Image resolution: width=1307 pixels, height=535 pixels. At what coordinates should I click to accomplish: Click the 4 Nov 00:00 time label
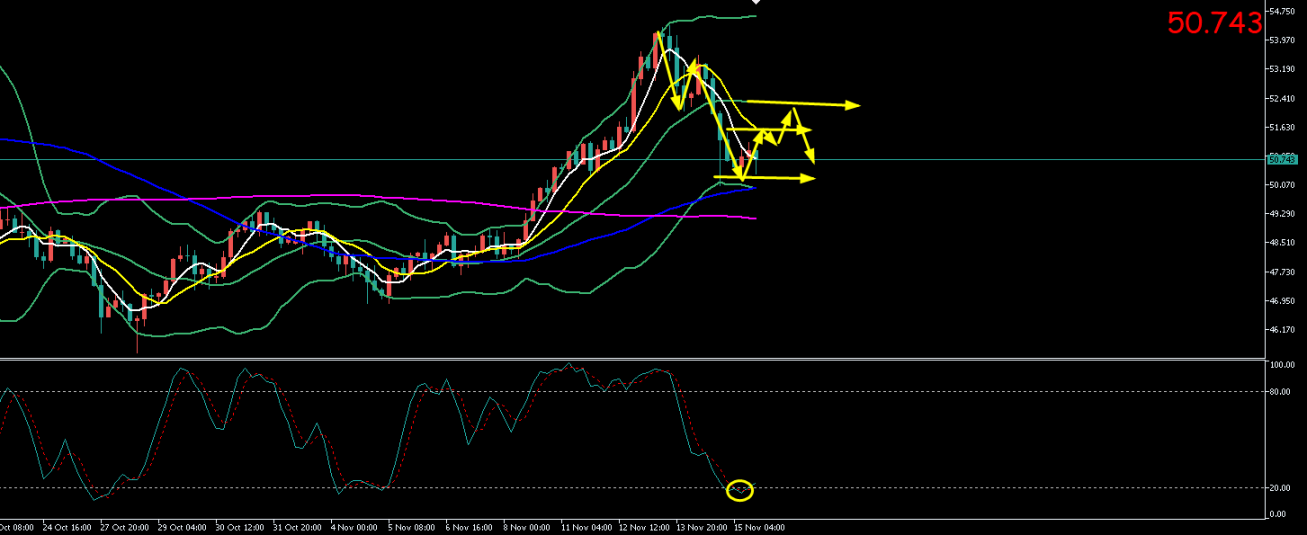(x=355, y=526)
